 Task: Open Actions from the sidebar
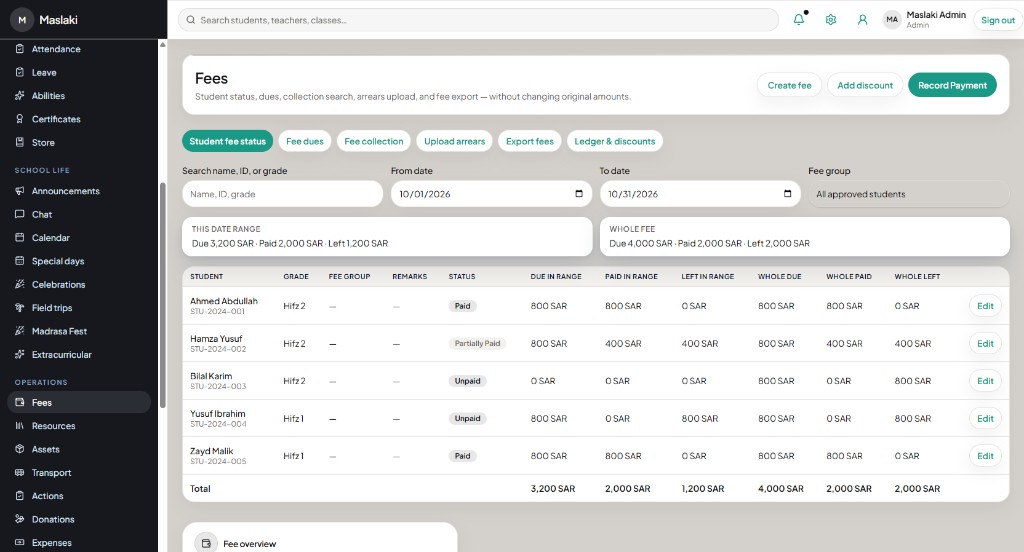pyautogui.click(x=80, y=496)
